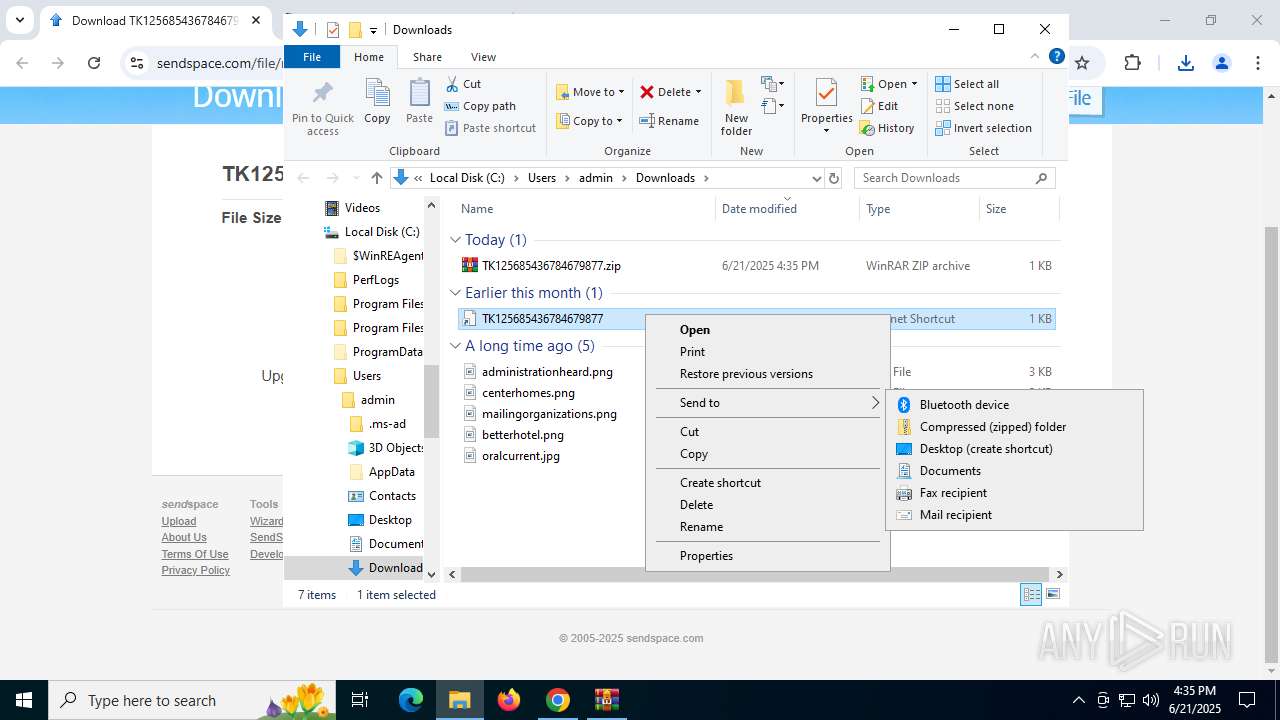Click the Copy ribbon icon

(377, 102)
